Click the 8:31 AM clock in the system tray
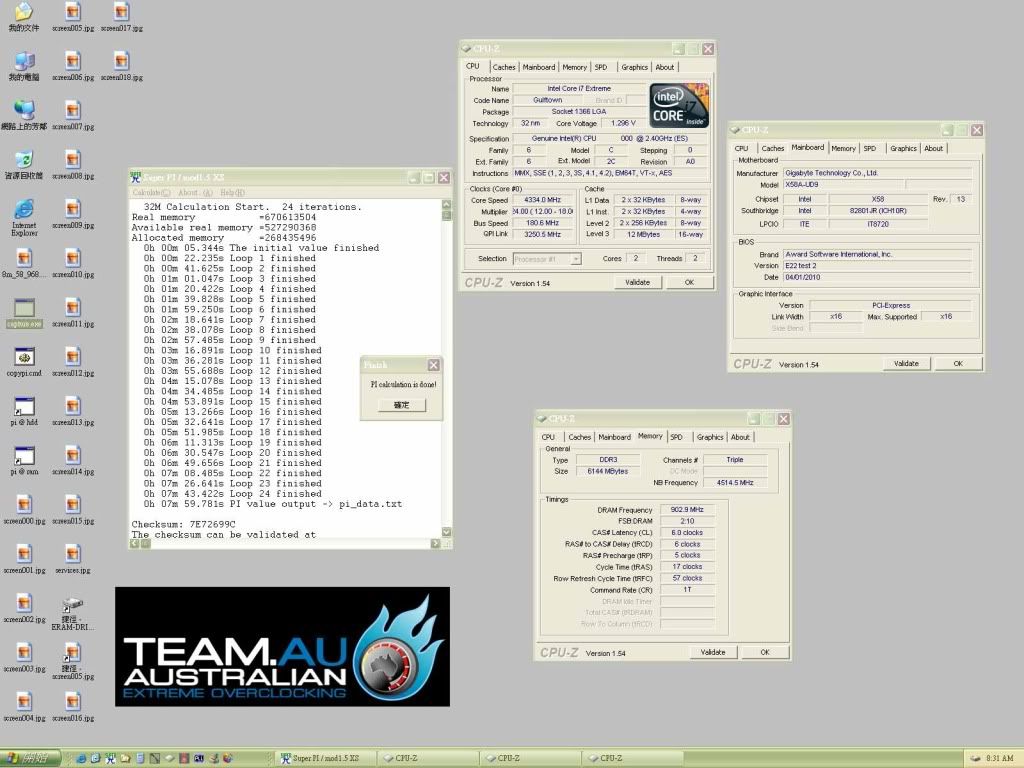This screenshot has height=768, width=1024. pyautogui.click(x=999, y=758)
